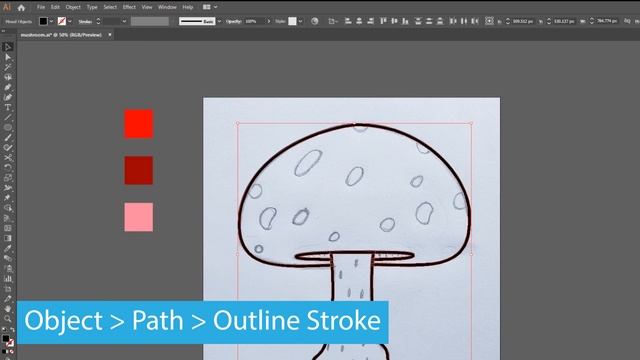Select the Rotate tool
This screenshot has height=360, width=640.
point(8,167)
